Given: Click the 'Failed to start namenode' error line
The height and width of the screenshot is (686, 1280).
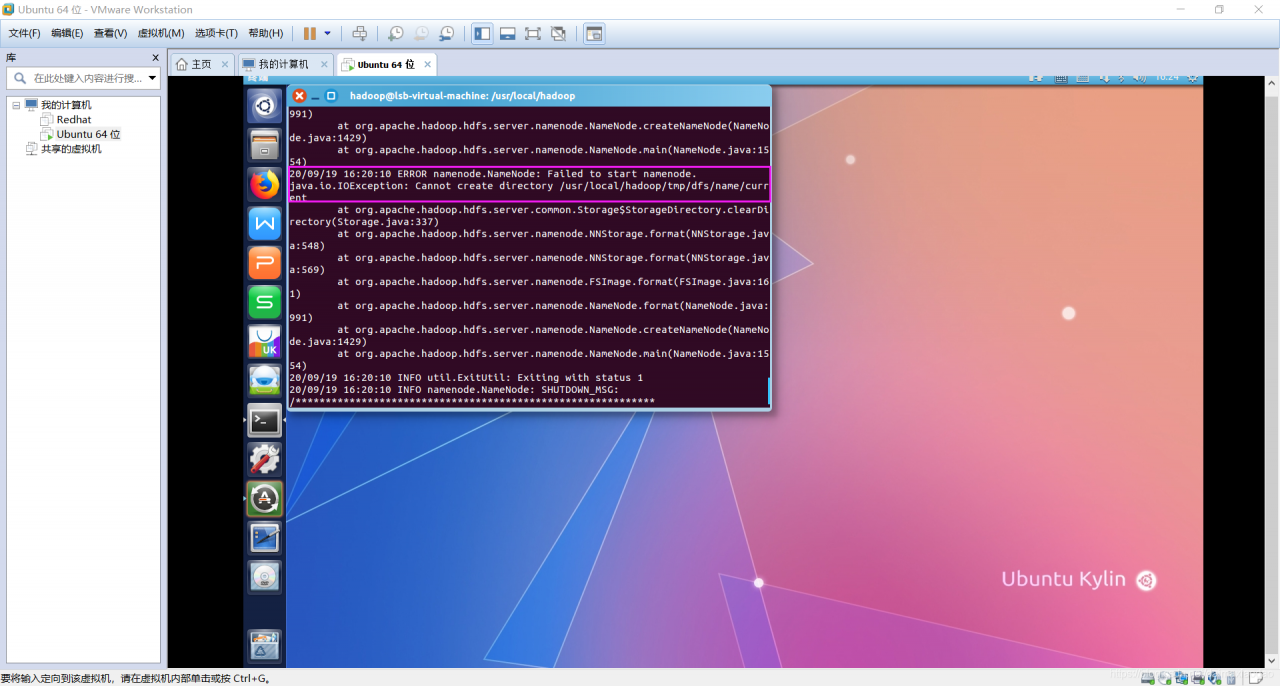Looking at the screenshot, I should (492, 174).
